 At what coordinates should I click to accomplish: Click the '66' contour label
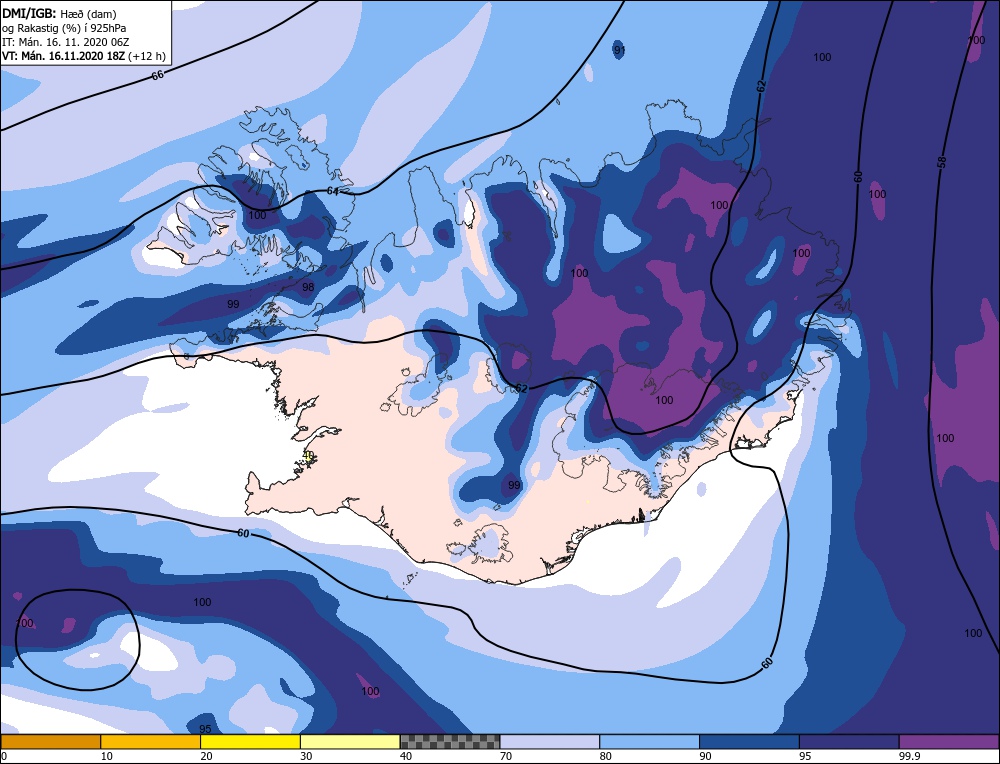pos(158,75)
